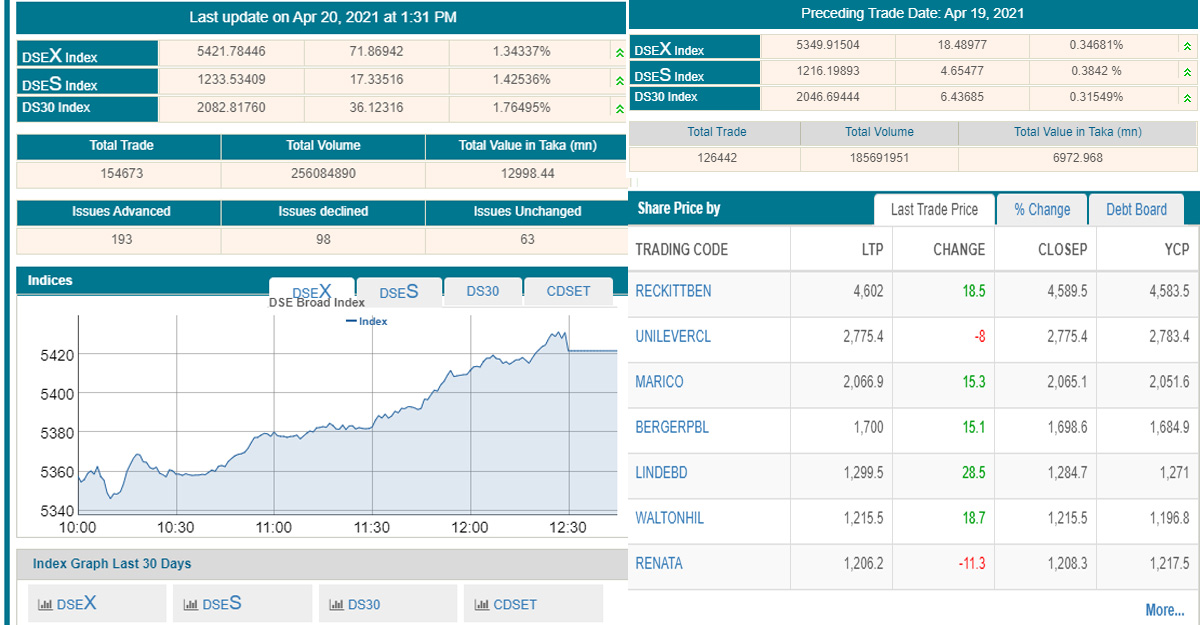Show the DS30 indices chart tab
Image resolution: width=1200 pixels, height=625 pixels.
point(483,292)
